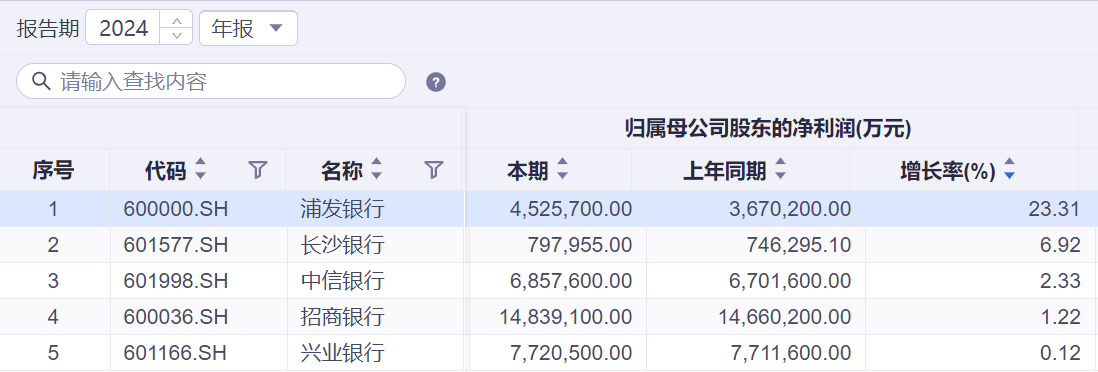Click the help question mark icon
The width and height of the screenshot is (1098, 372).
[436, 82]
